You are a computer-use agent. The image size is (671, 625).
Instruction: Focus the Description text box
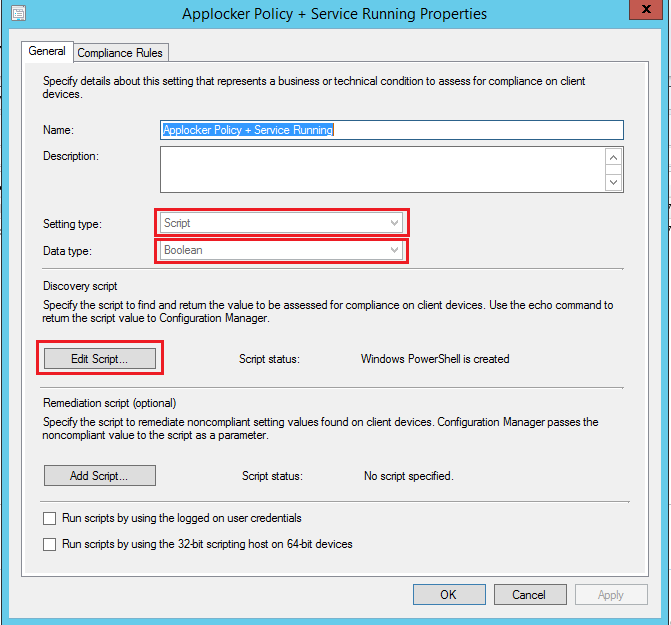[x=382, y=169]
